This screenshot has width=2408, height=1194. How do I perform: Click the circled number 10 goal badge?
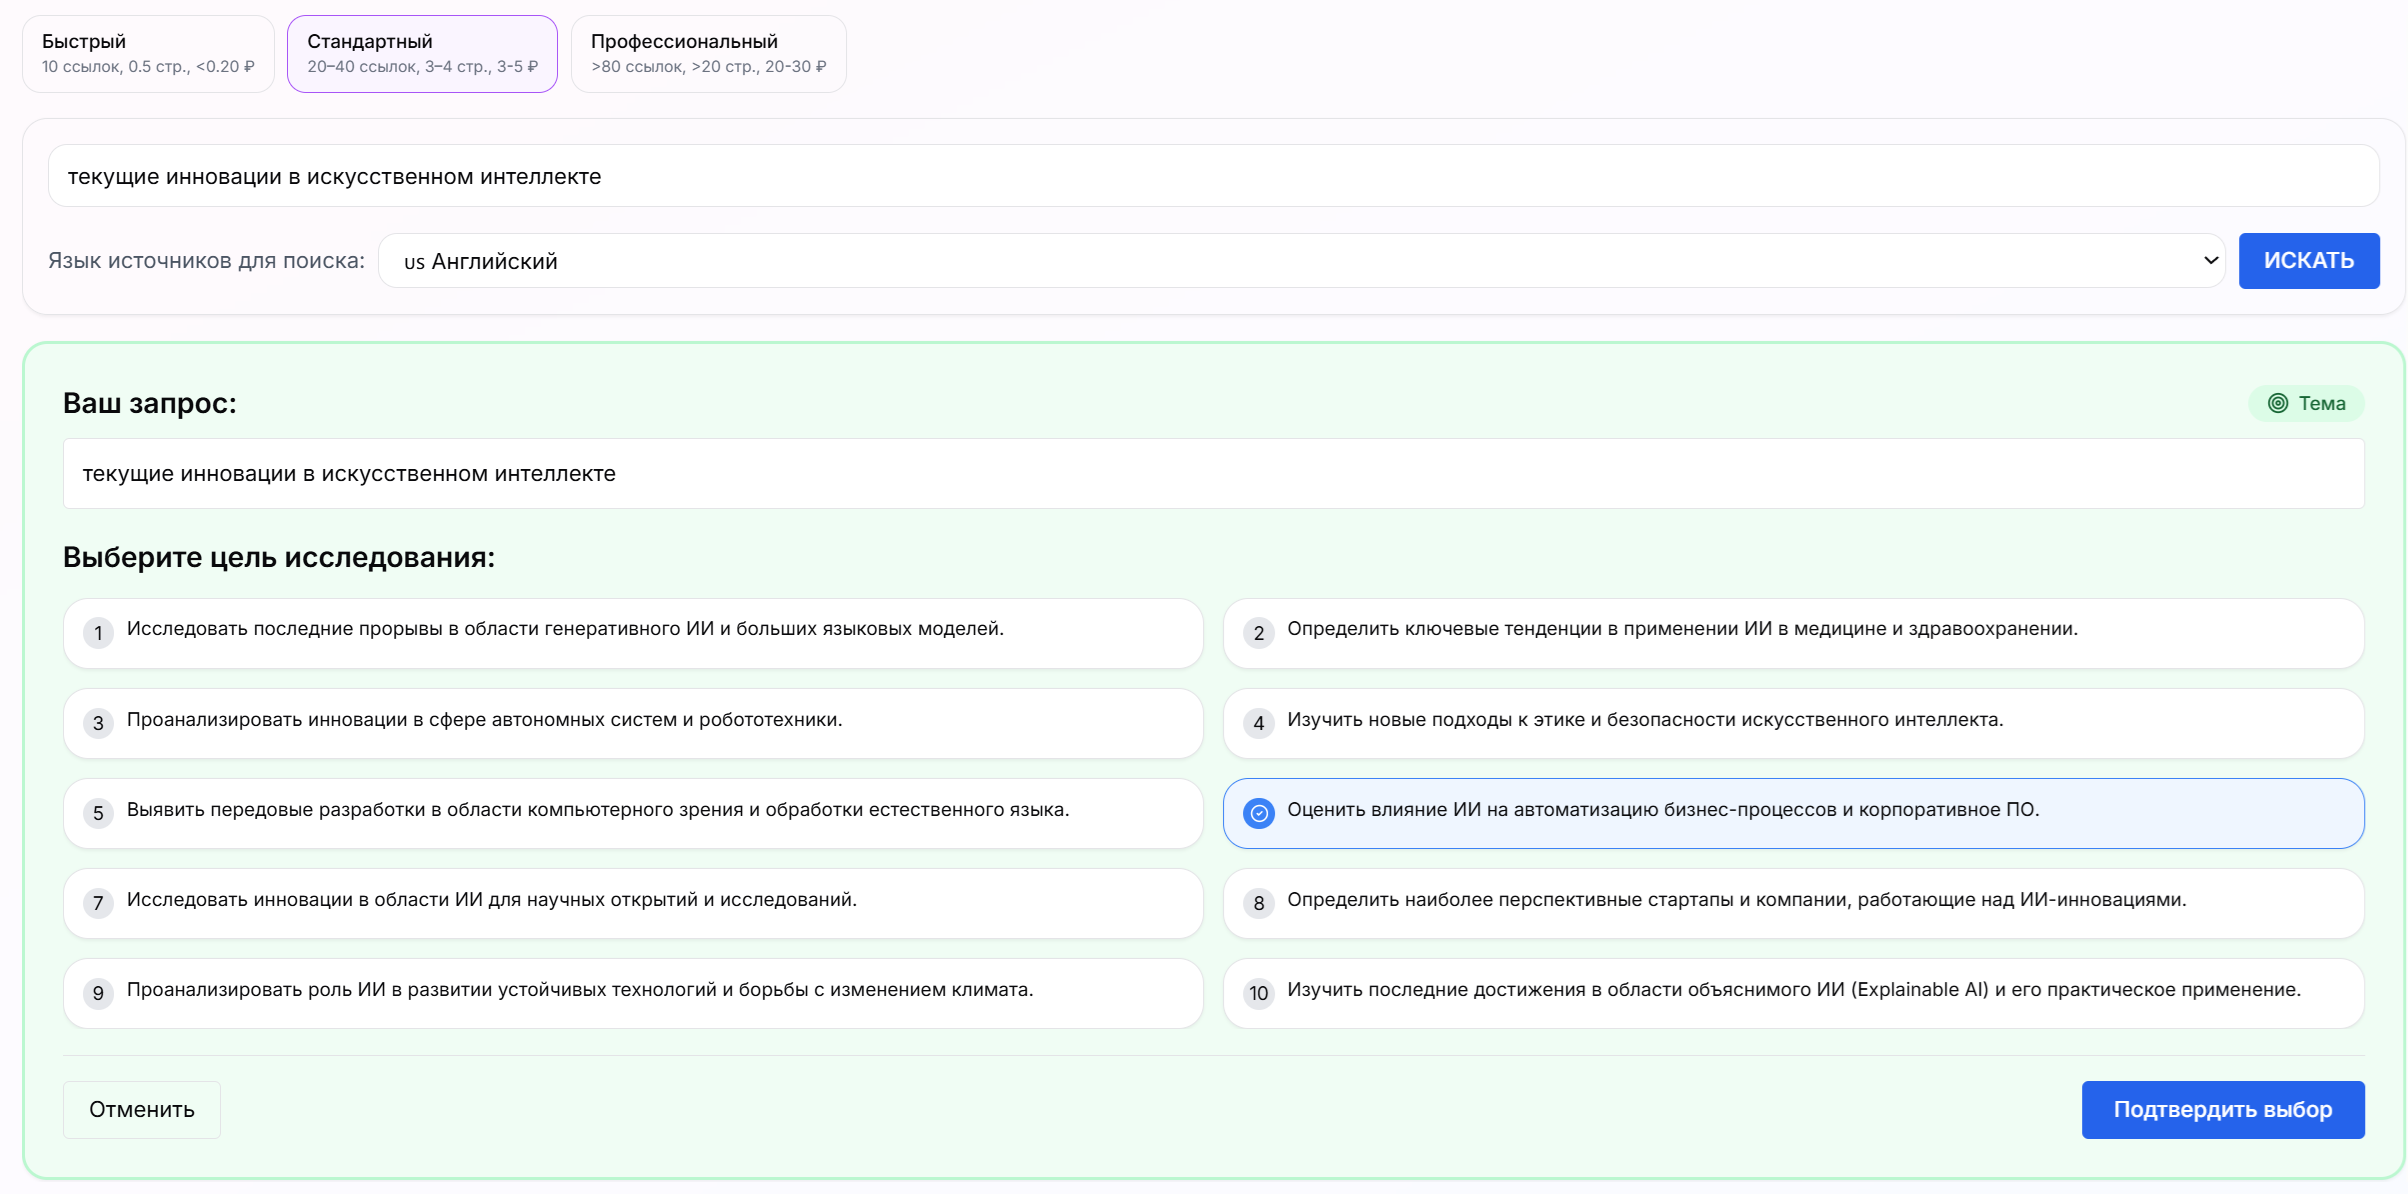pyautogui.click(x=1258, y=993)
